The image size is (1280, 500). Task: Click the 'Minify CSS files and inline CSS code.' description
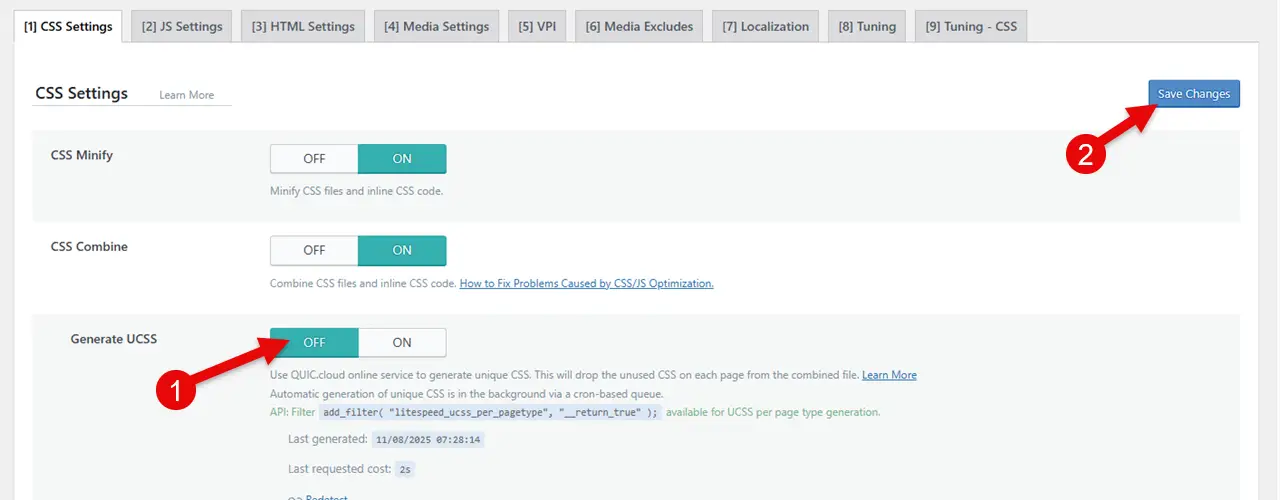point(356,191)
